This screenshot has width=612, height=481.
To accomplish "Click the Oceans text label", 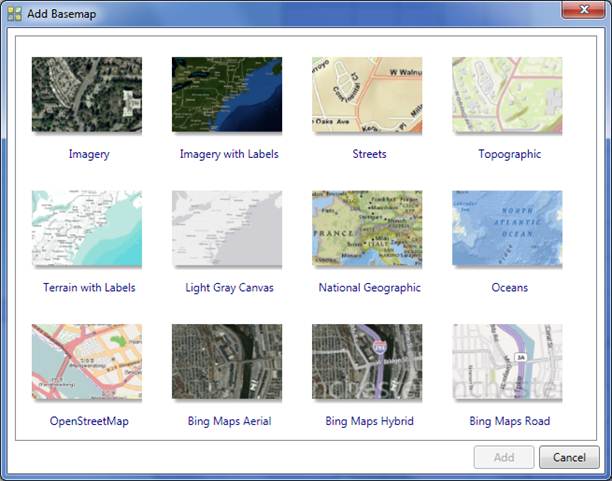I will coord(510,288).
